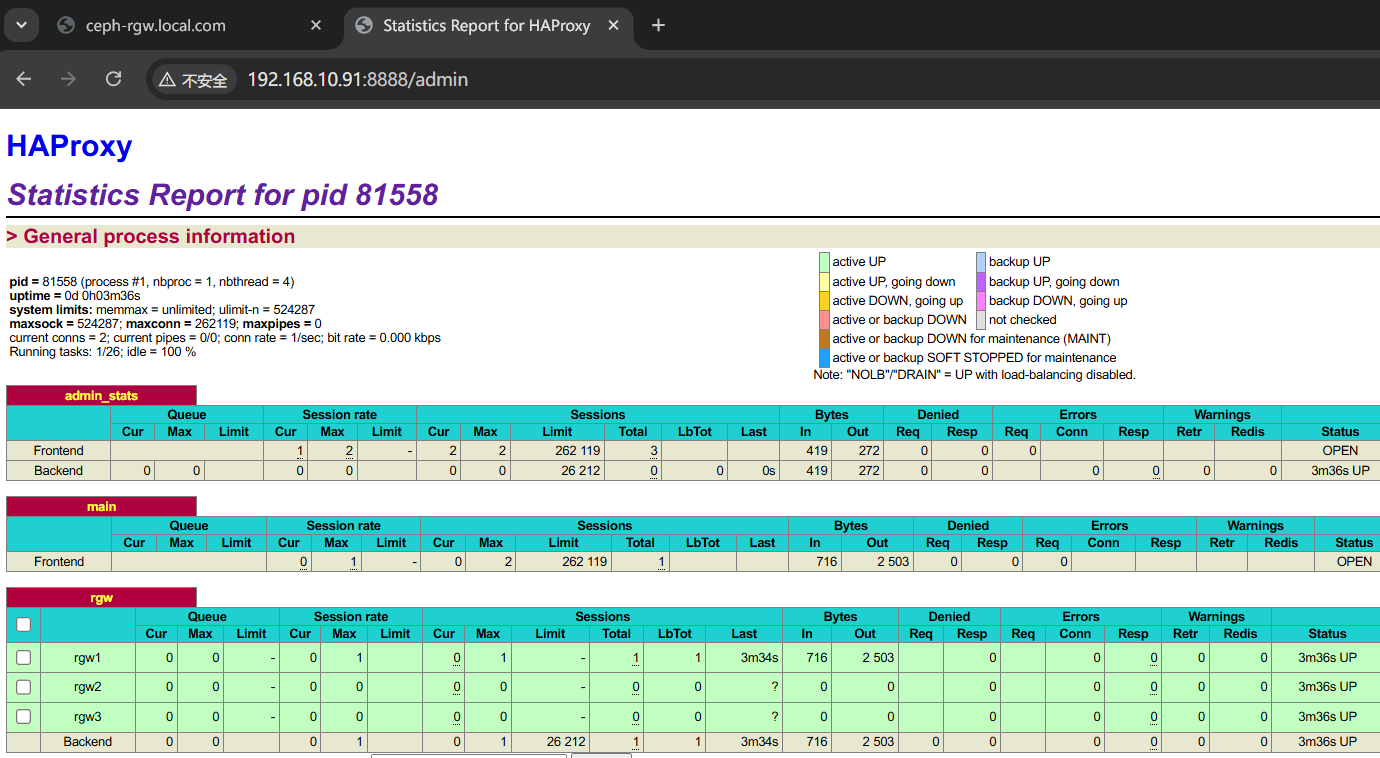Click rgw2 3m36s UP status cell
The image size is (1380, 758).
click(x=1327, y=687)
